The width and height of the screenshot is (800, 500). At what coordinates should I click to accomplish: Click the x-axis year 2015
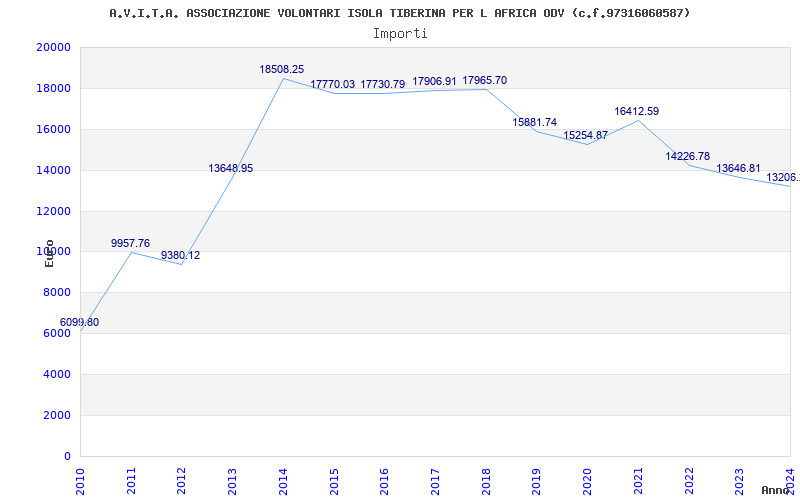pos(334,481)
